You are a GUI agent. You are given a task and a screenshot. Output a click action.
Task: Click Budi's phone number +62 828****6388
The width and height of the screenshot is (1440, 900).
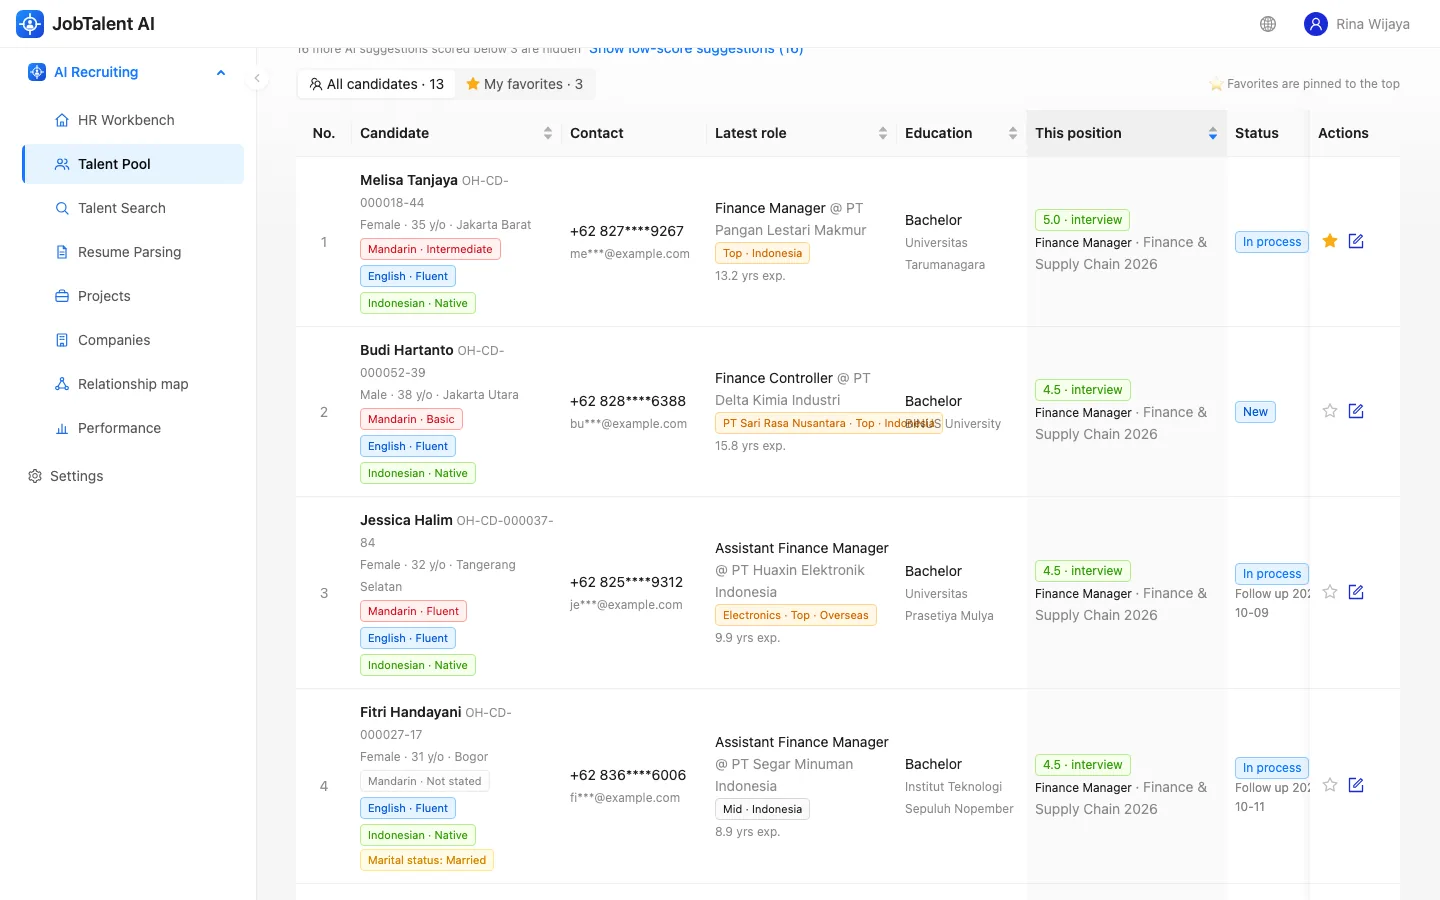click(628, 401)
